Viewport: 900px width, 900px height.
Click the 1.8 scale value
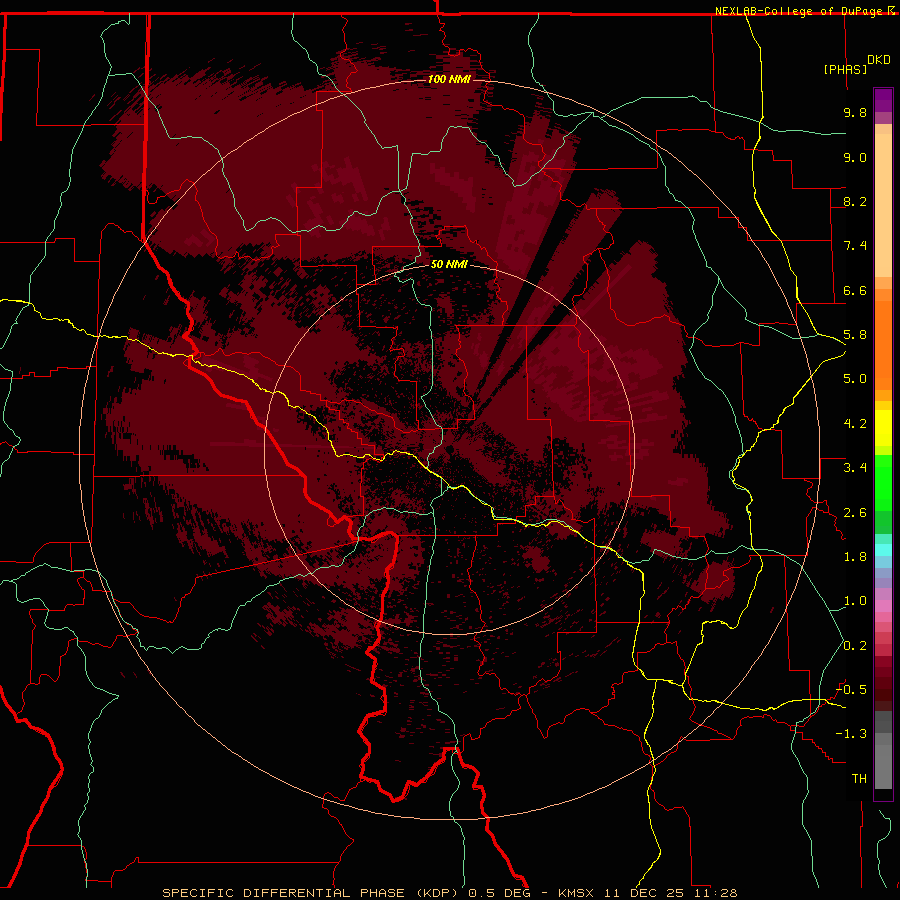click(x=855, y=557)
